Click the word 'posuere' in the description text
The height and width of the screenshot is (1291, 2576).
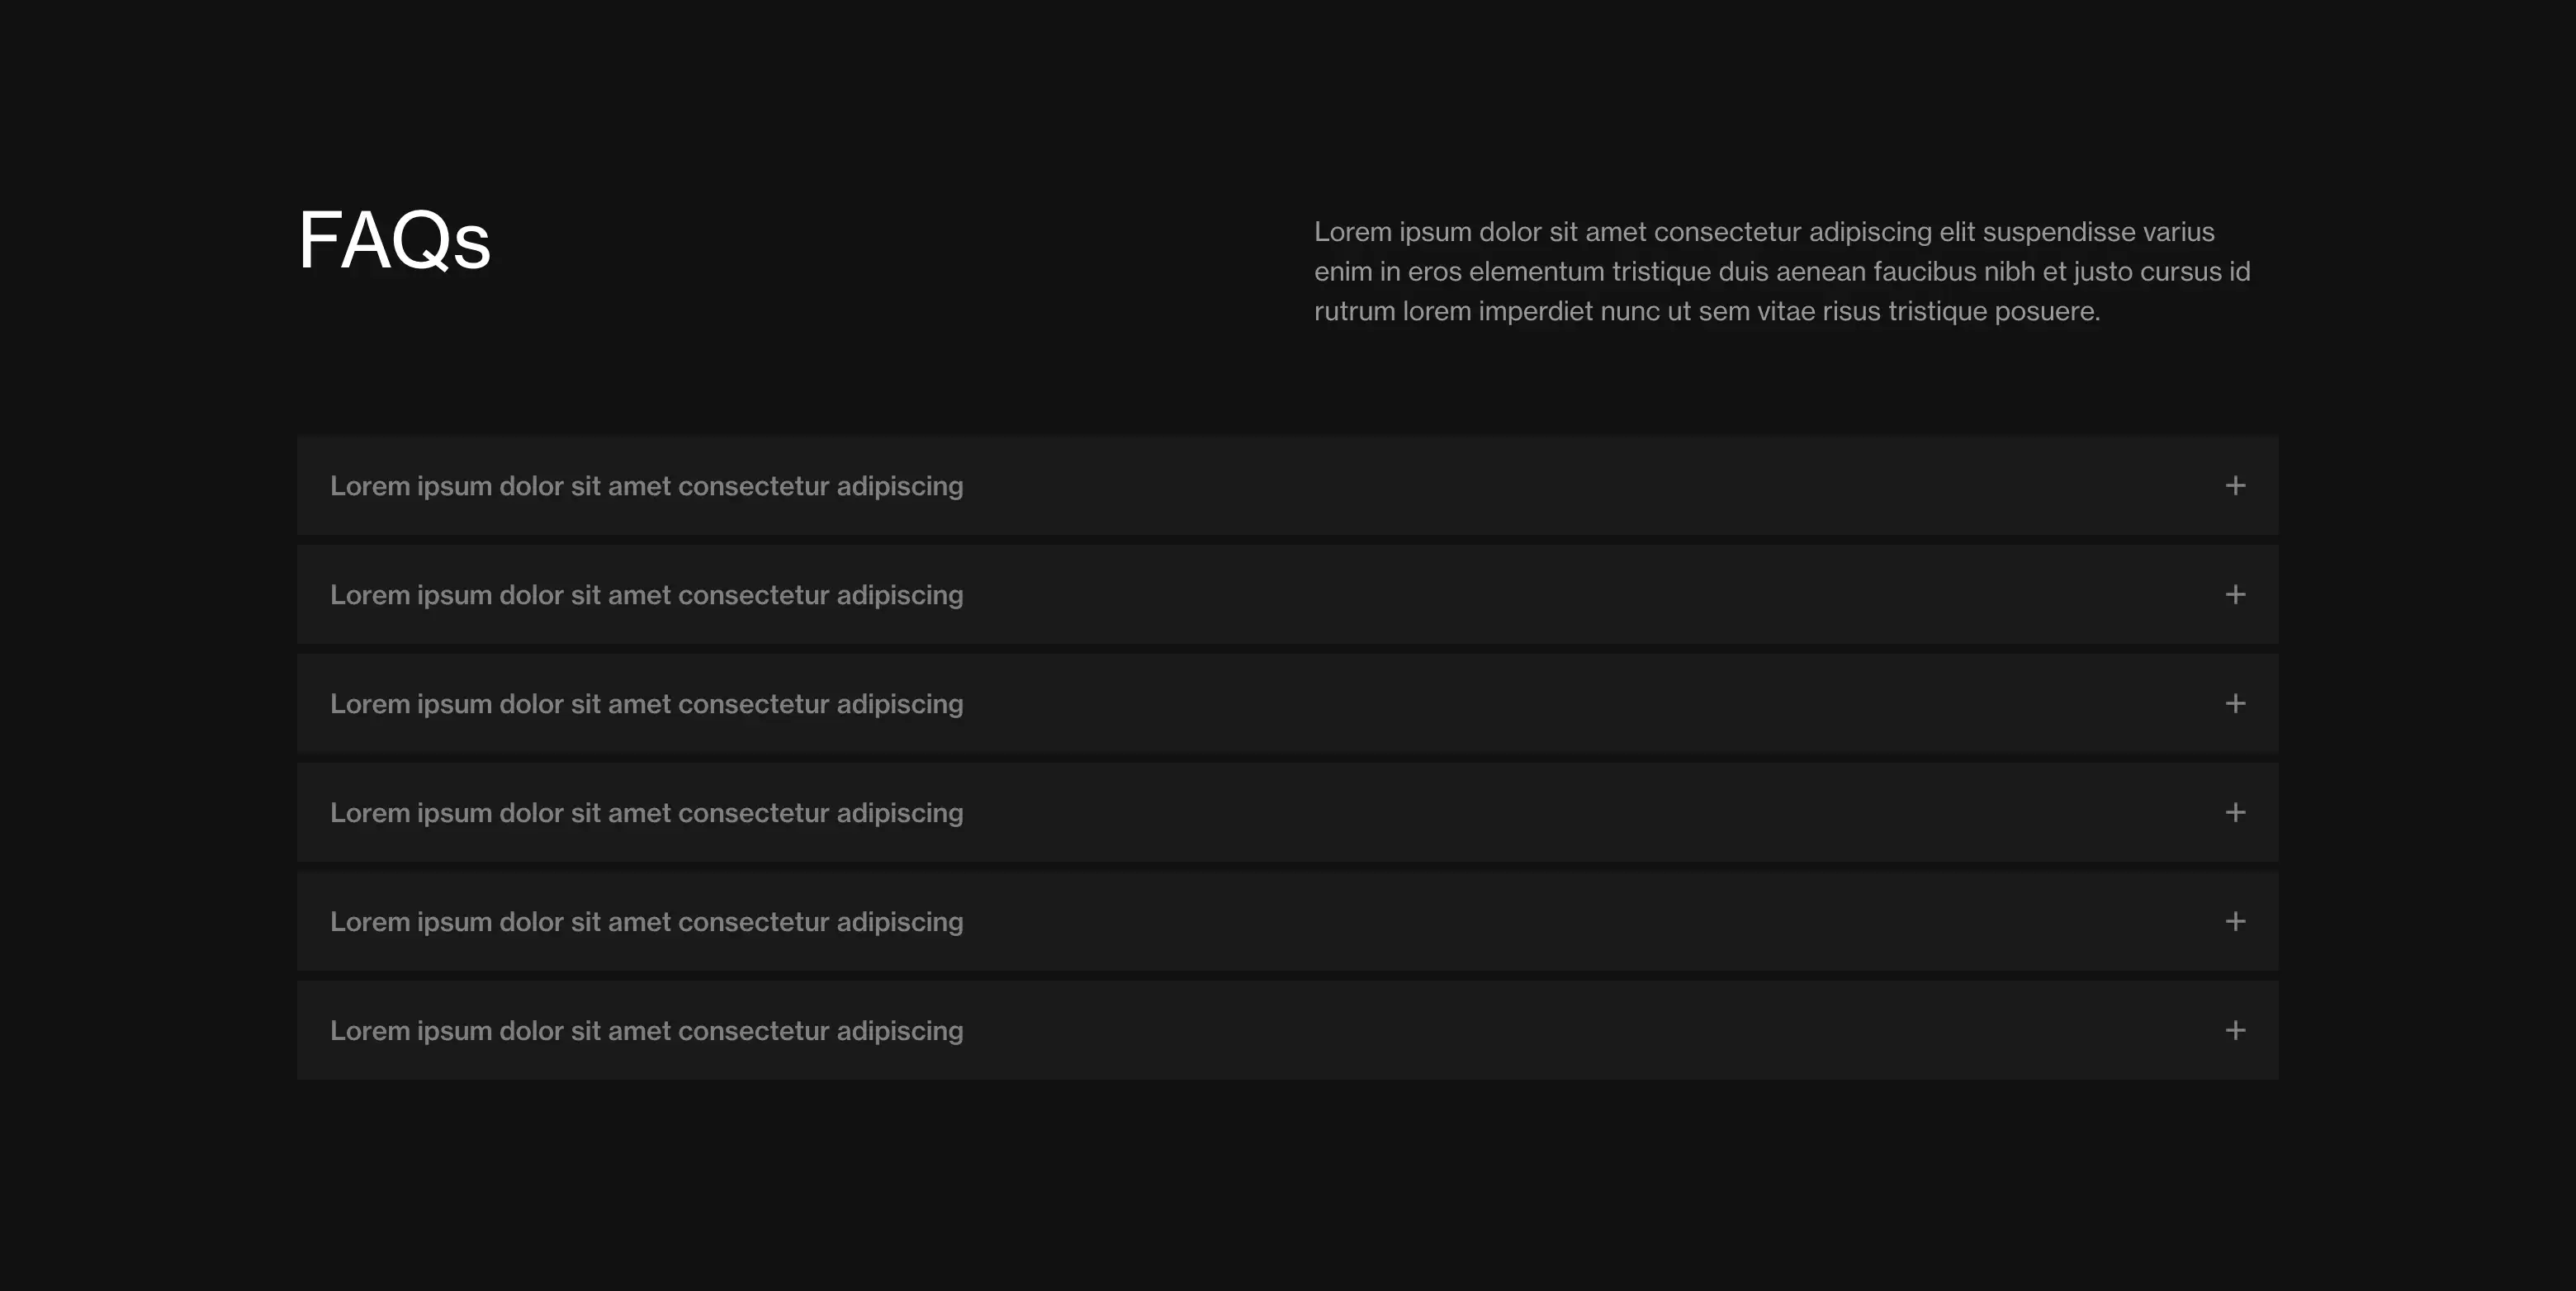click(2044, 312)
